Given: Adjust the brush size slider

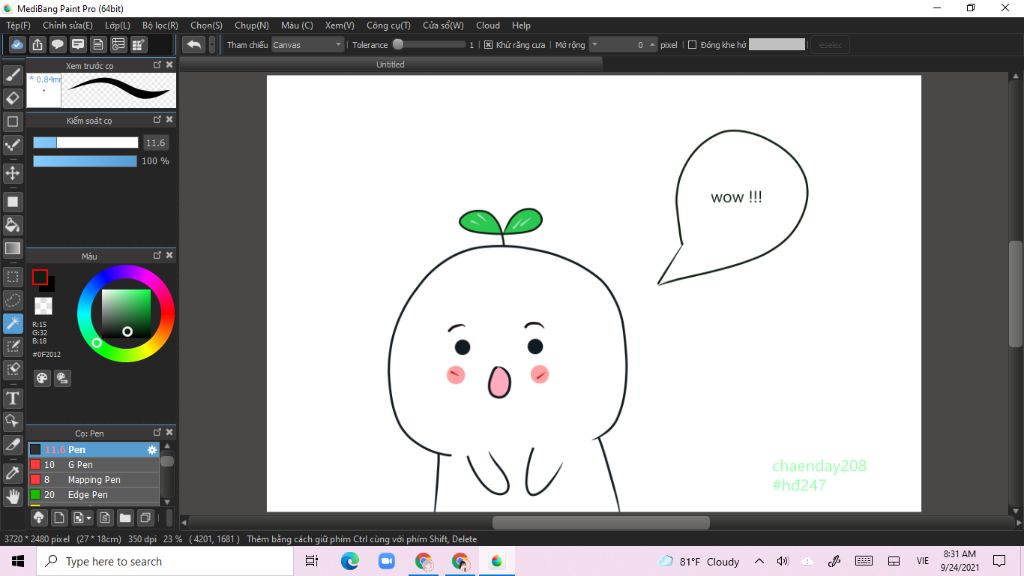Looking at the screenshot, I should 86,142.
